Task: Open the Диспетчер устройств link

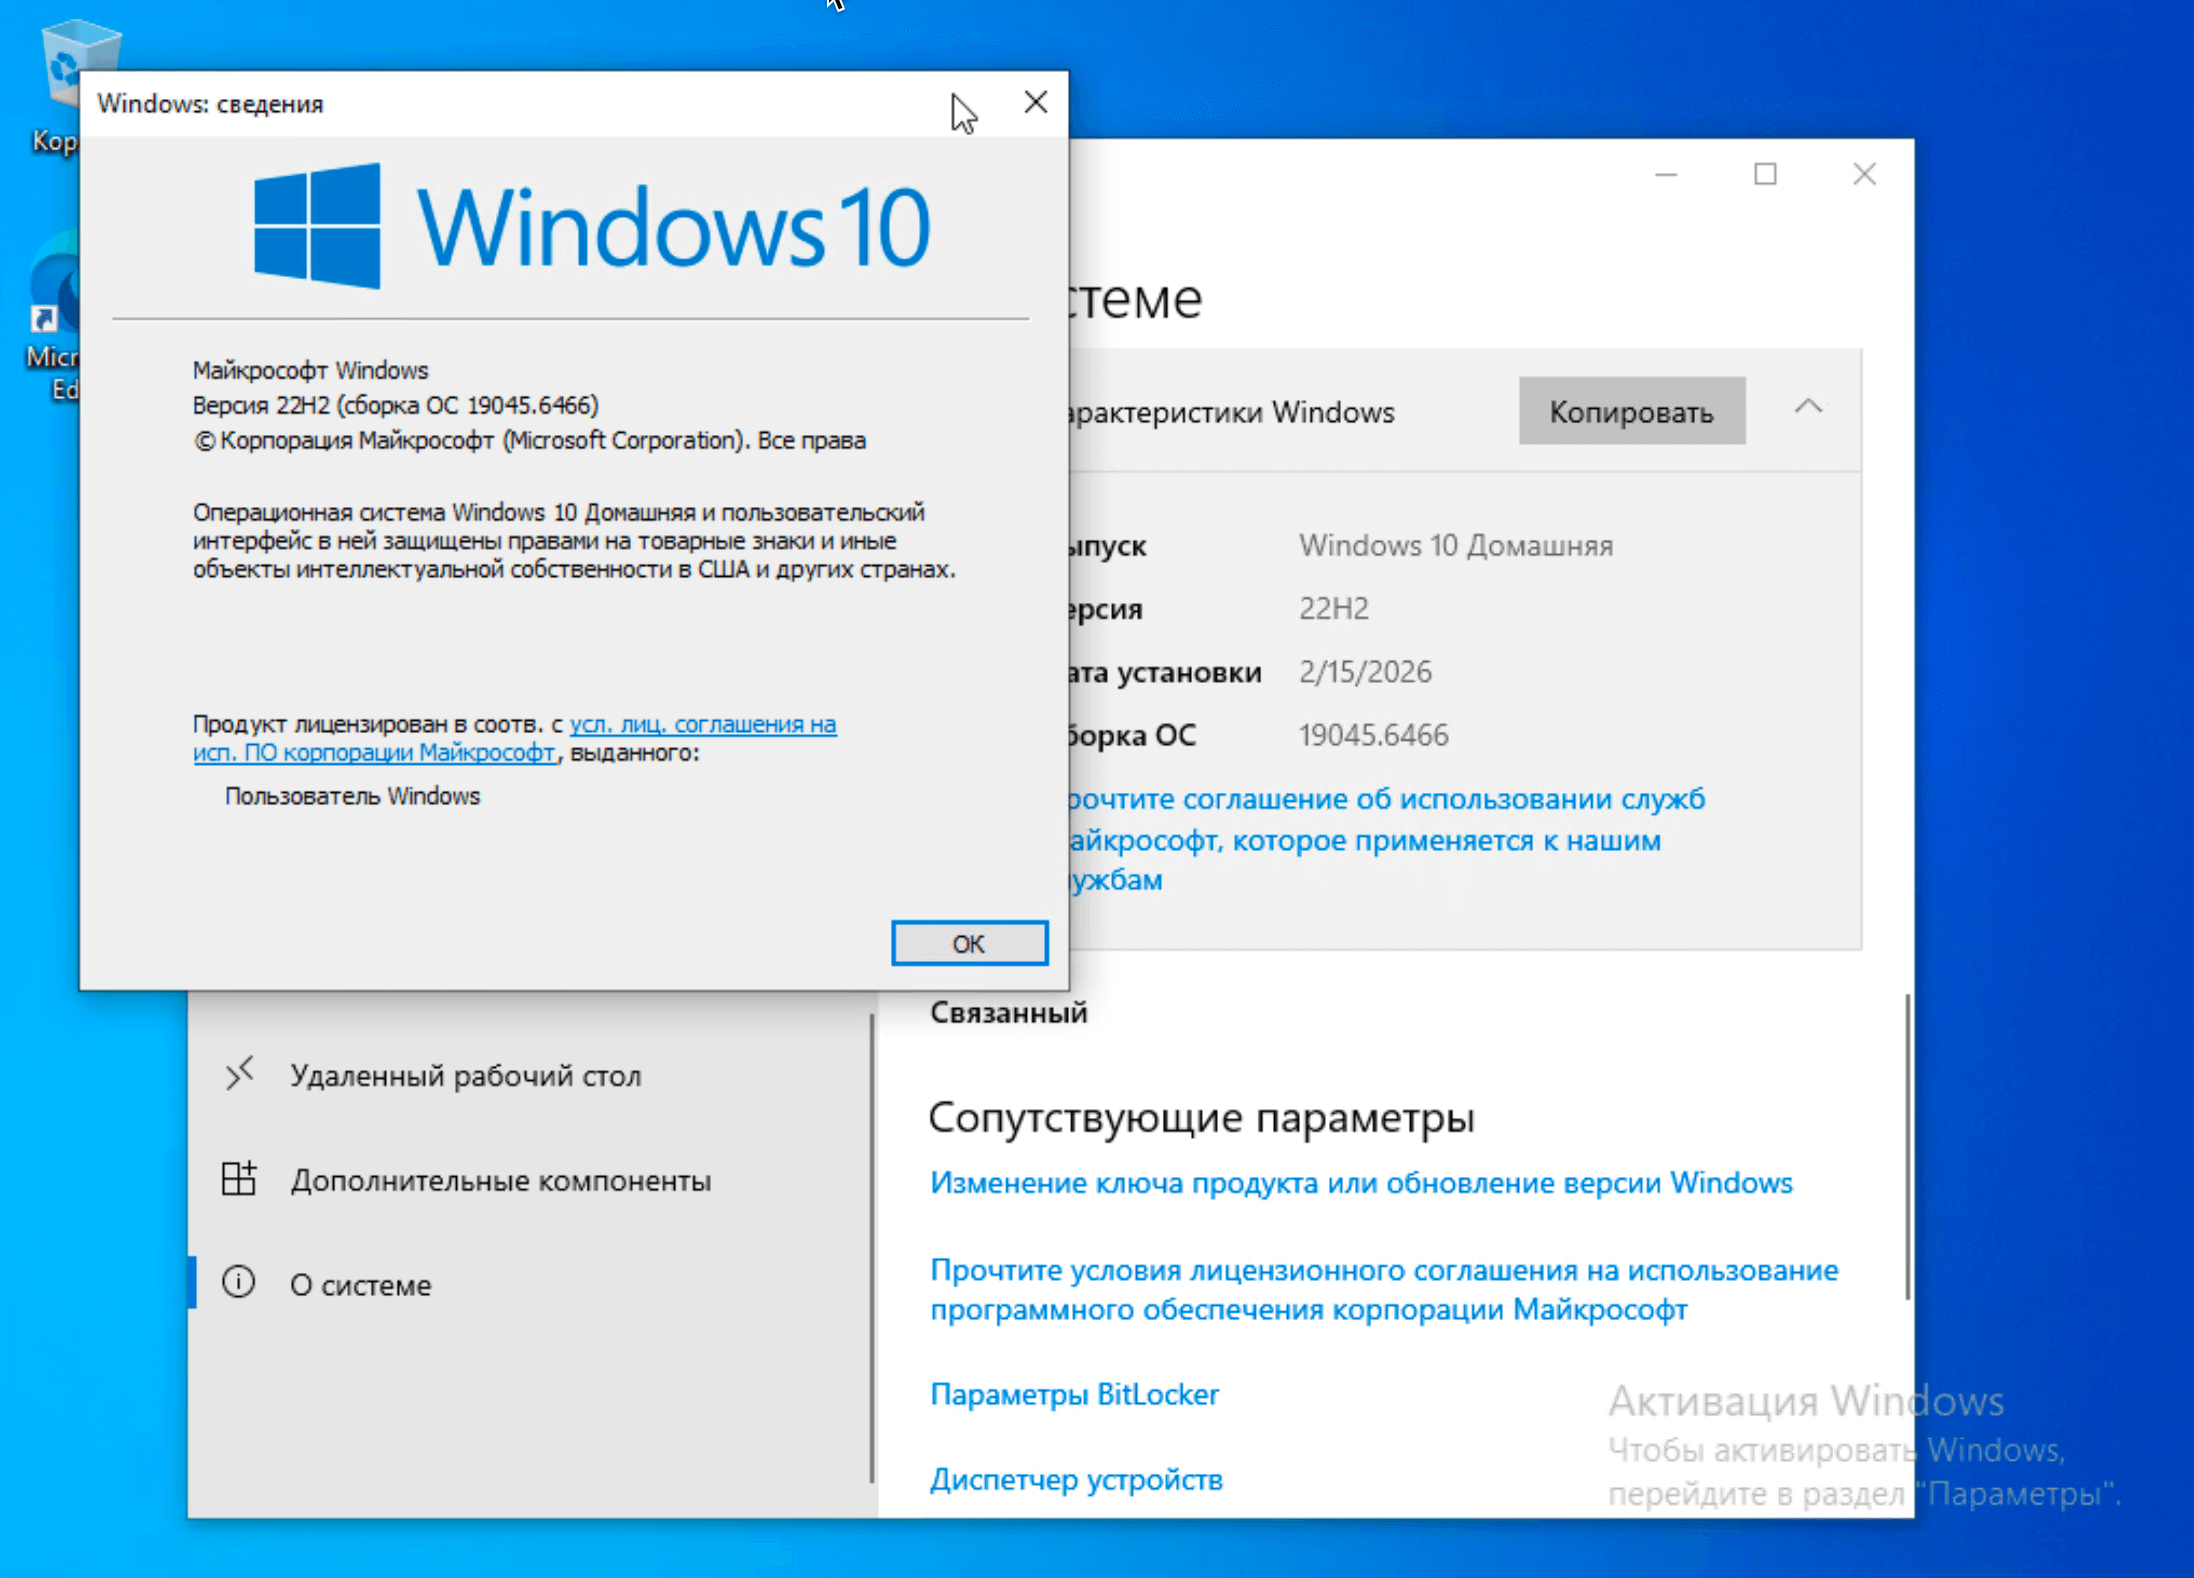Action: (1076, 1479)
